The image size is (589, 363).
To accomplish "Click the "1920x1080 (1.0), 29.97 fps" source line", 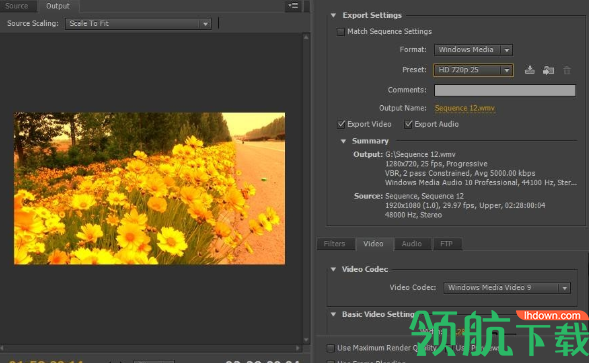I will click(465, 206).
